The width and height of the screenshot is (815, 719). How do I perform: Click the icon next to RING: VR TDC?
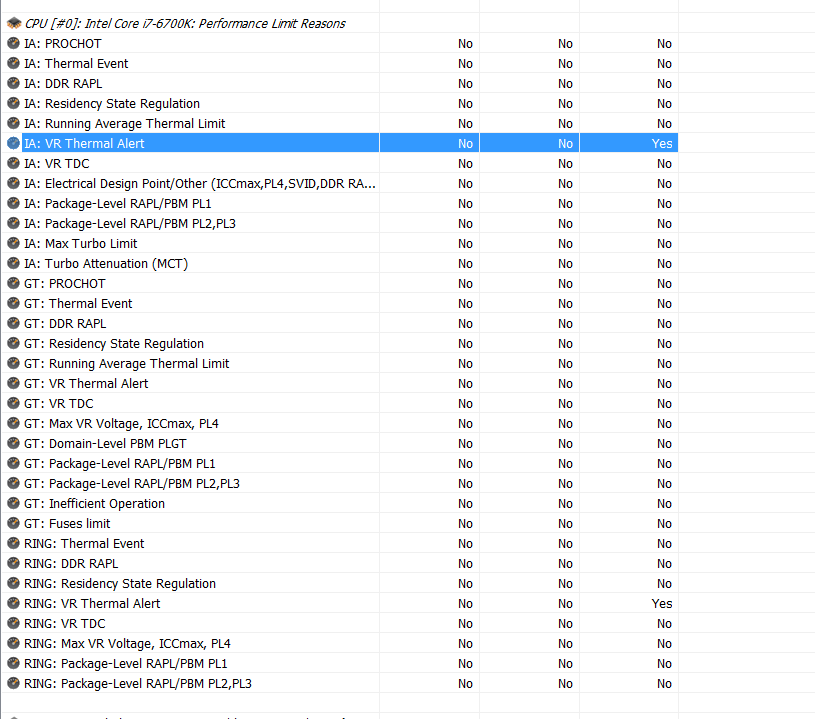tap(14, 623)
